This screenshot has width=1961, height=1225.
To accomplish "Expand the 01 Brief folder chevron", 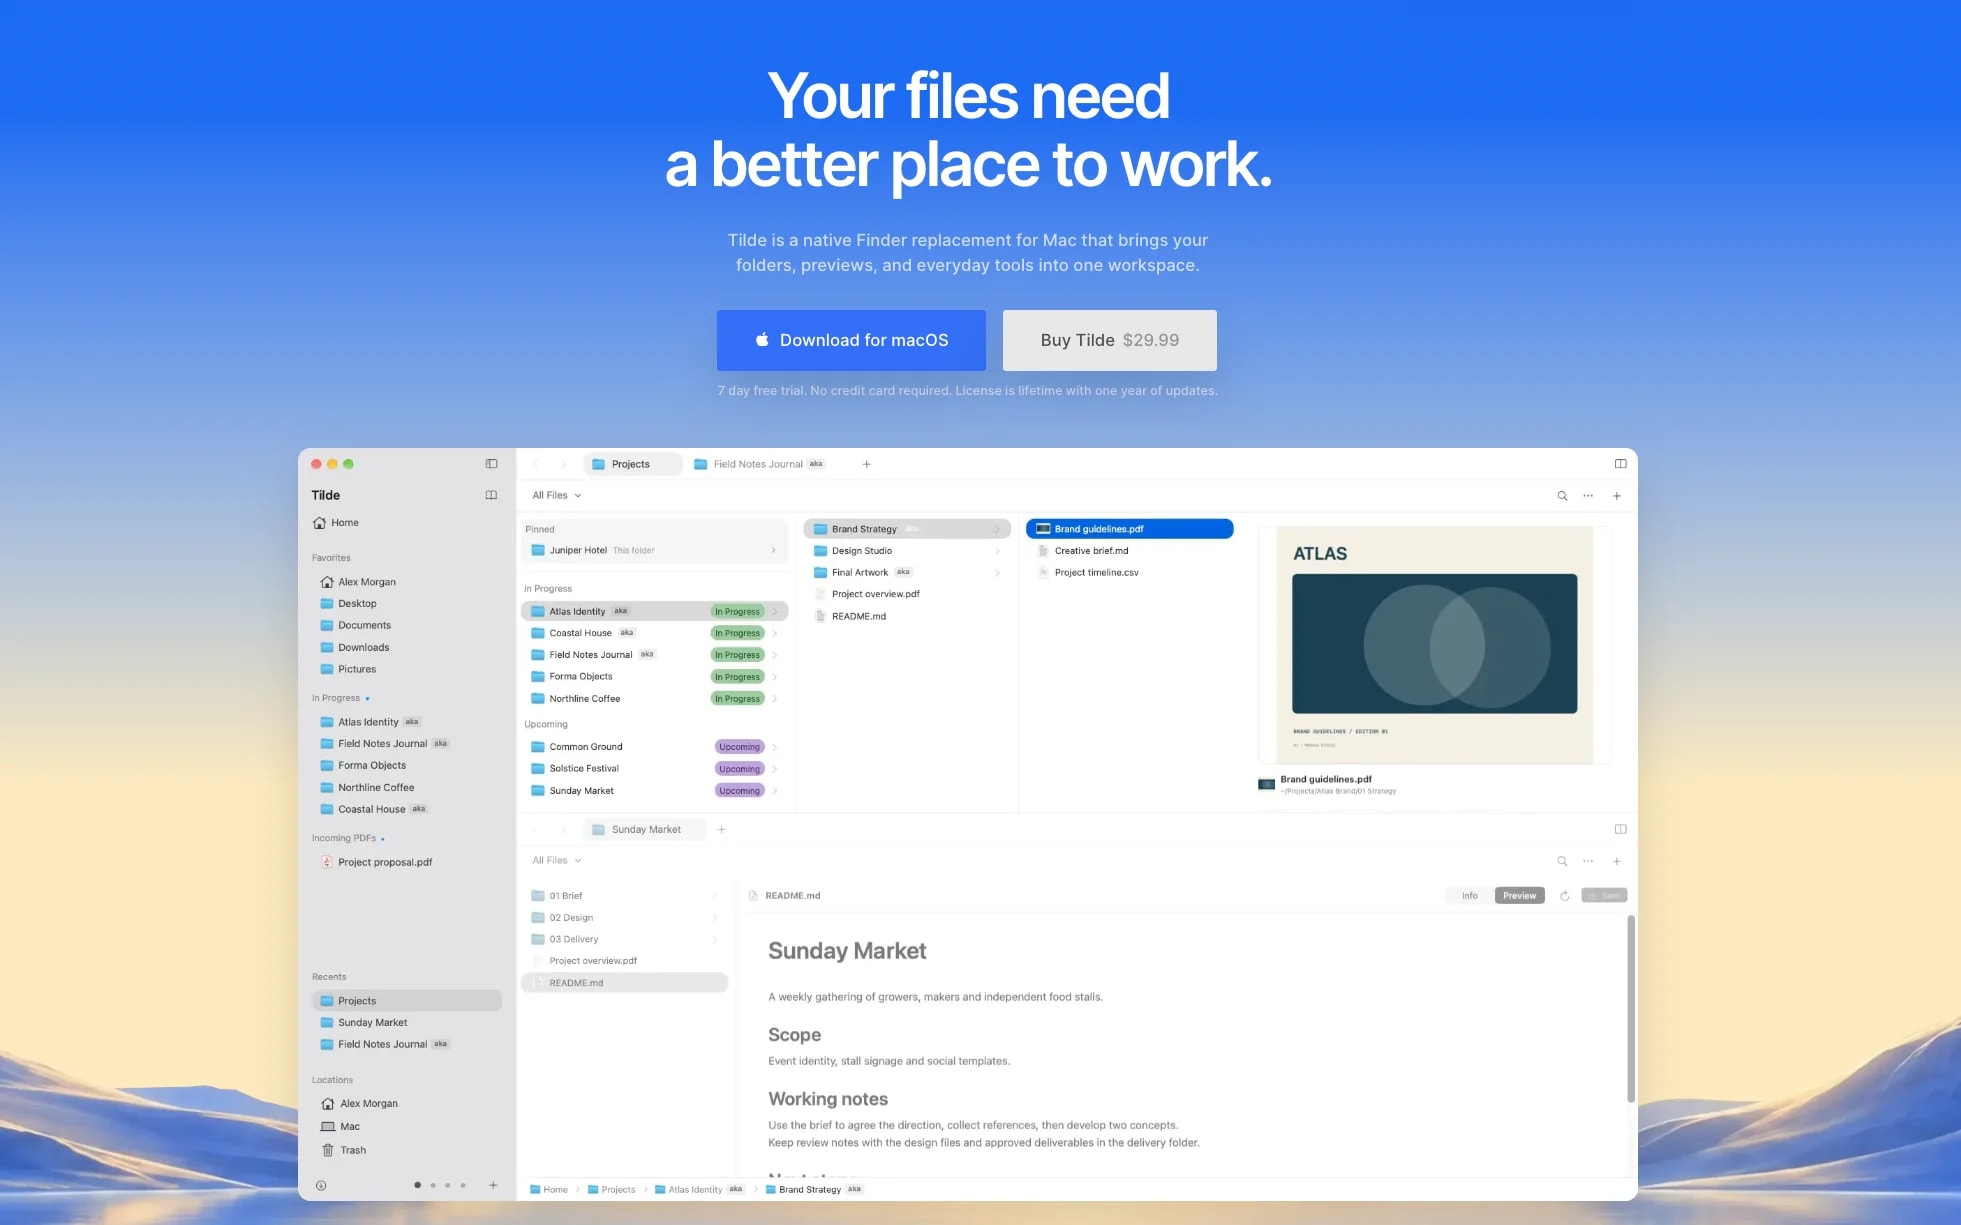I will click(x=714, y=896).
